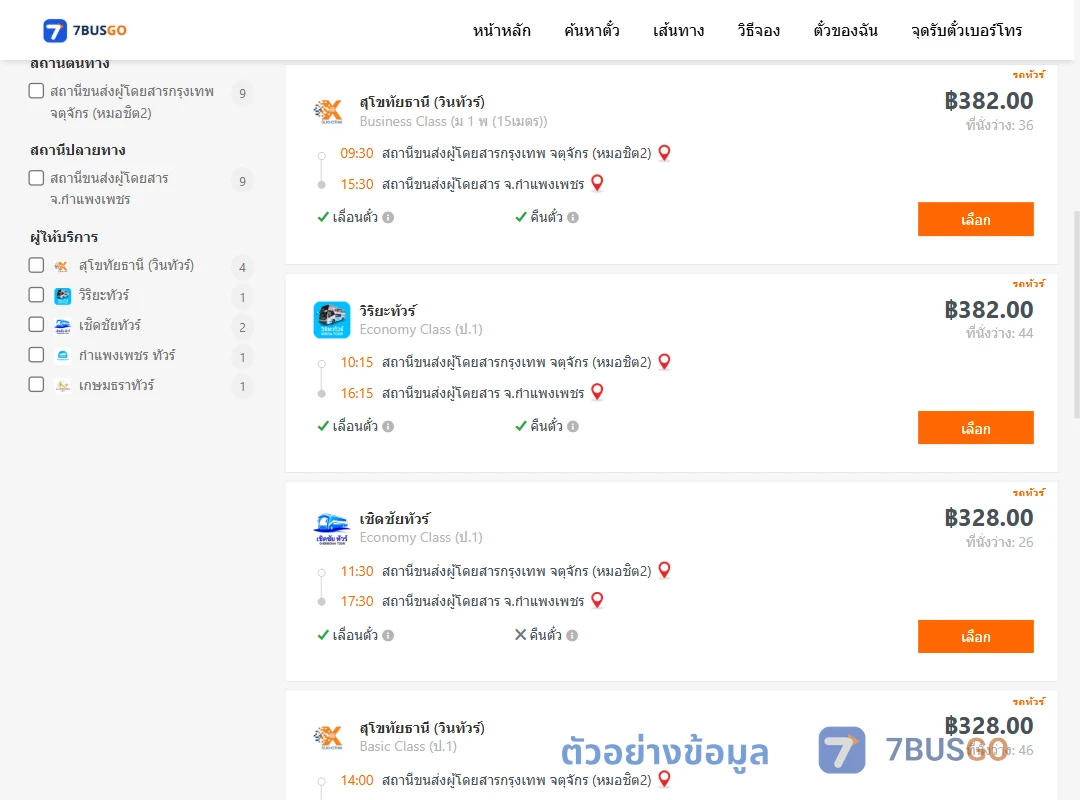Click the กำแพงเพชร ทัวร์ operator logo in the filters
This screenshot has width=1080, height=800.
(x=63, y=356)
